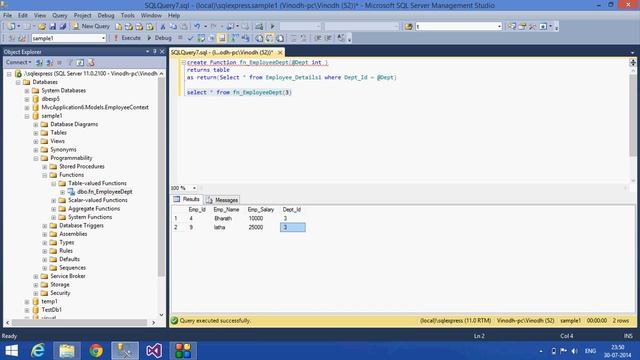Select the Views folder

click(x=57, y=141)
